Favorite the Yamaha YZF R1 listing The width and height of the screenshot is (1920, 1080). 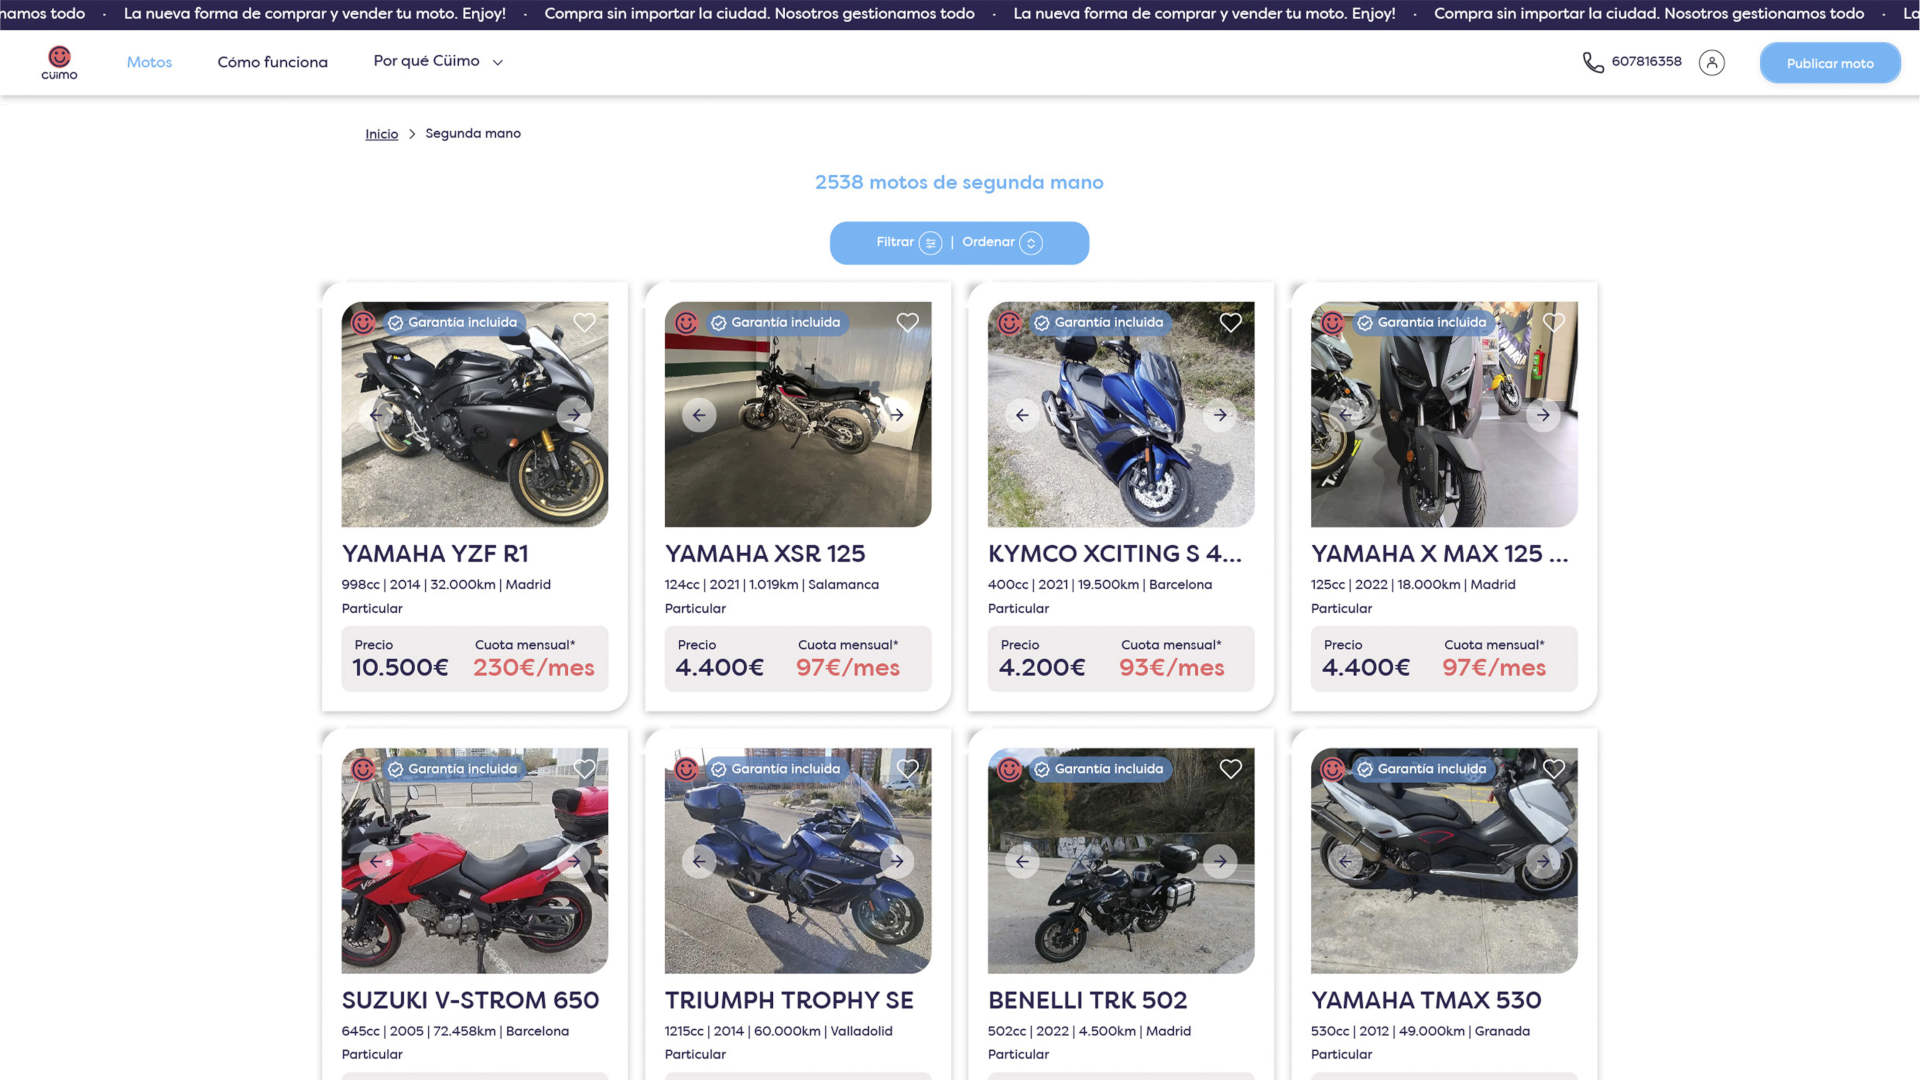(585, 322)
